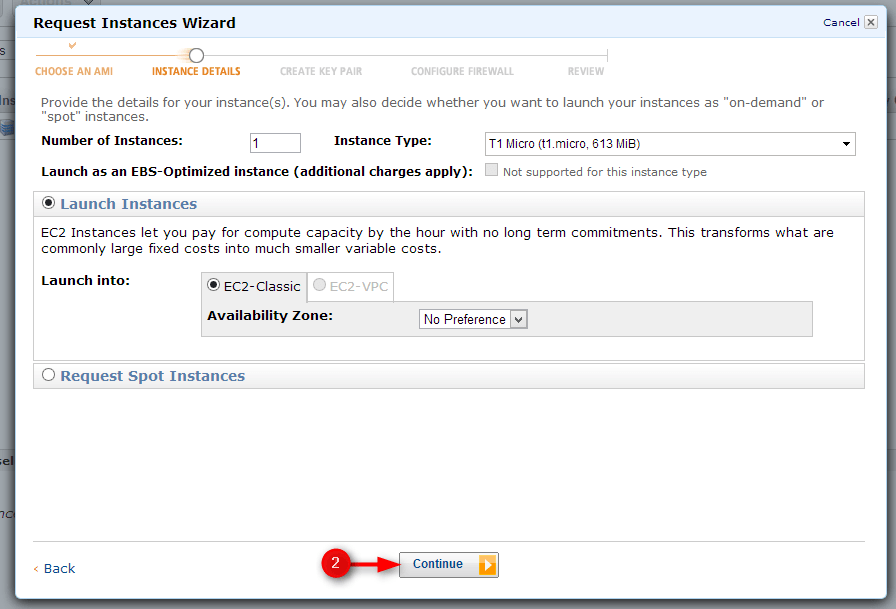Image resolution: width=896 pixels, height=609 pixels.
Task: Click the 'Not supported for this instance type' text
Action: pyautogui.click(x=605, y=172)
